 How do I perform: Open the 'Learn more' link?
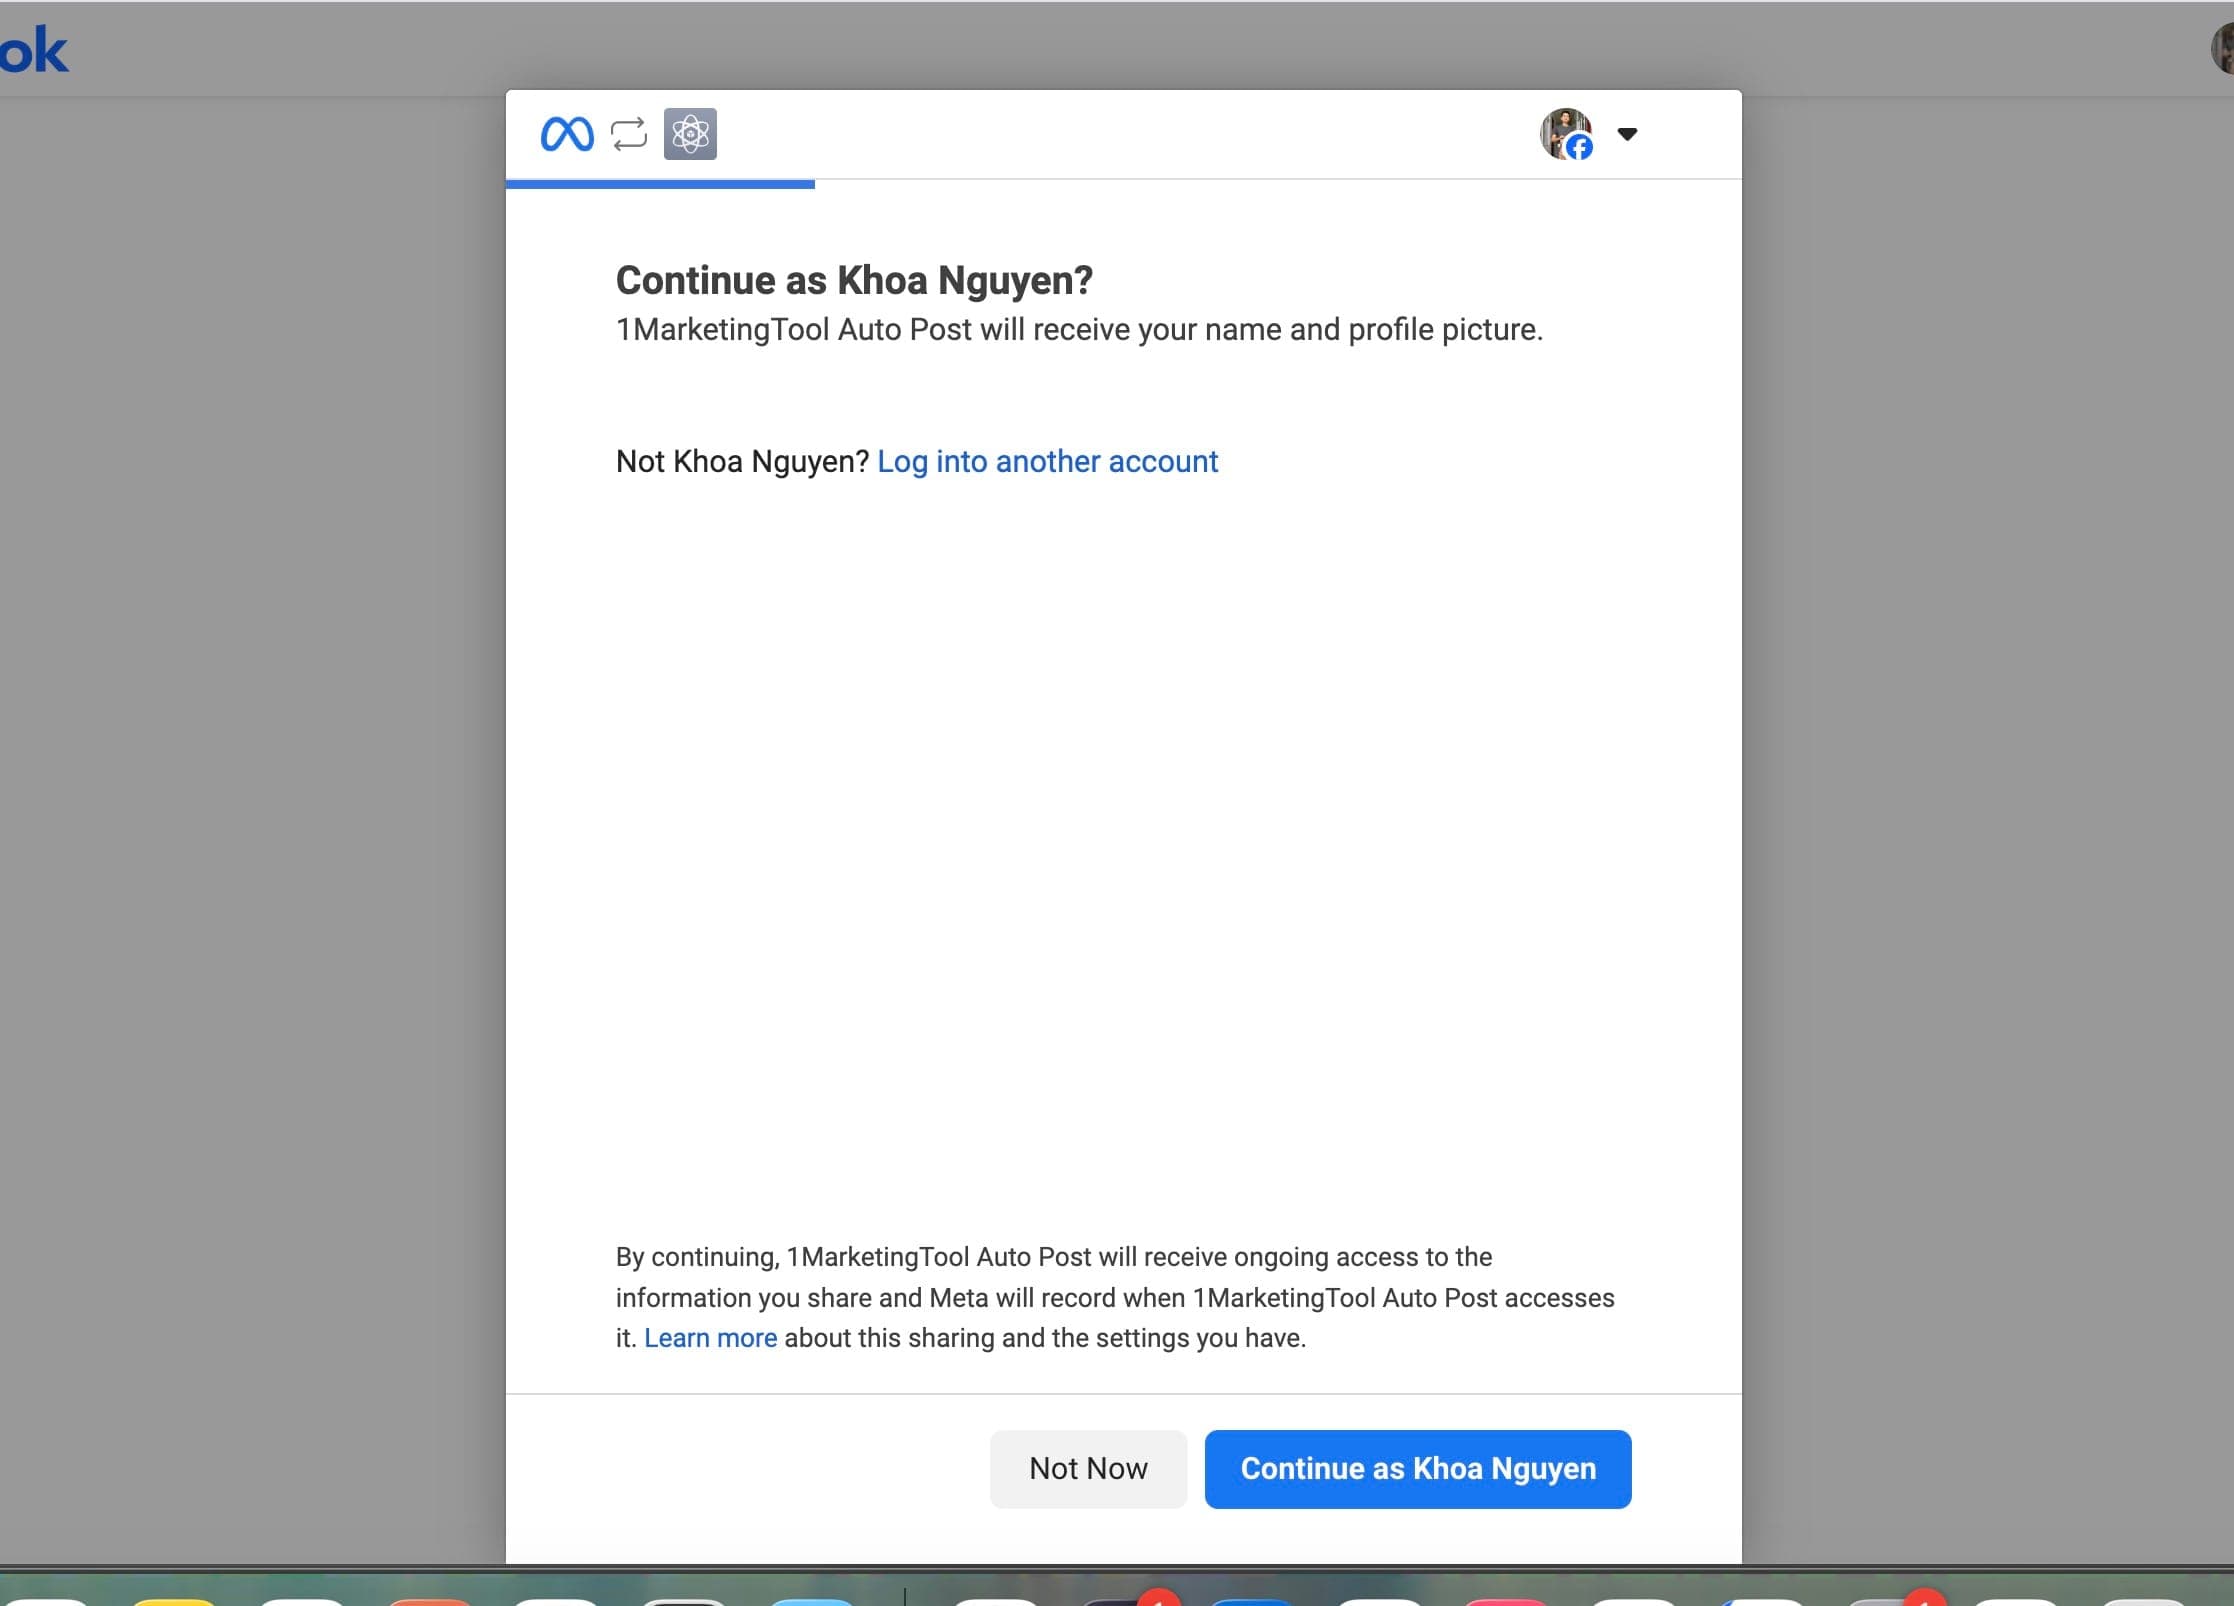(x=710, y=1338)
